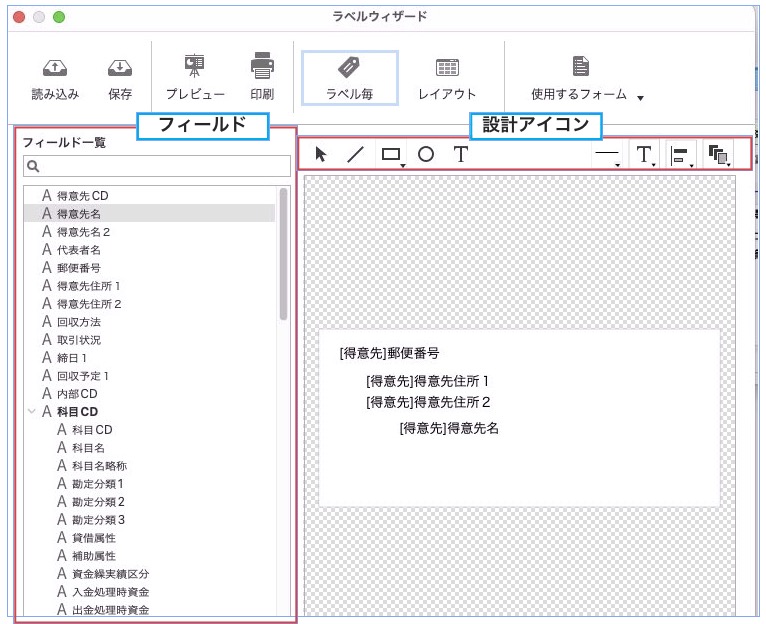Open プレビュー preview

point(195,67)
